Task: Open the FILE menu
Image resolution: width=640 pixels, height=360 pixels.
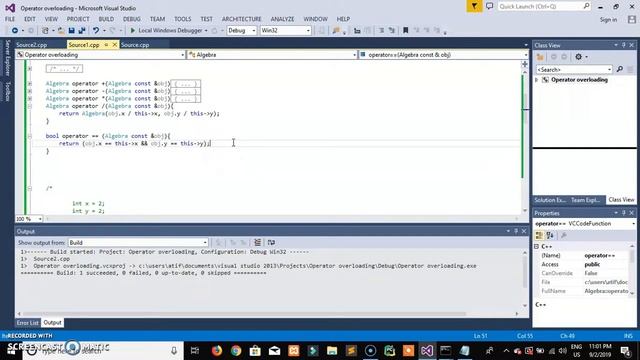Action: [x=10, y=19]
